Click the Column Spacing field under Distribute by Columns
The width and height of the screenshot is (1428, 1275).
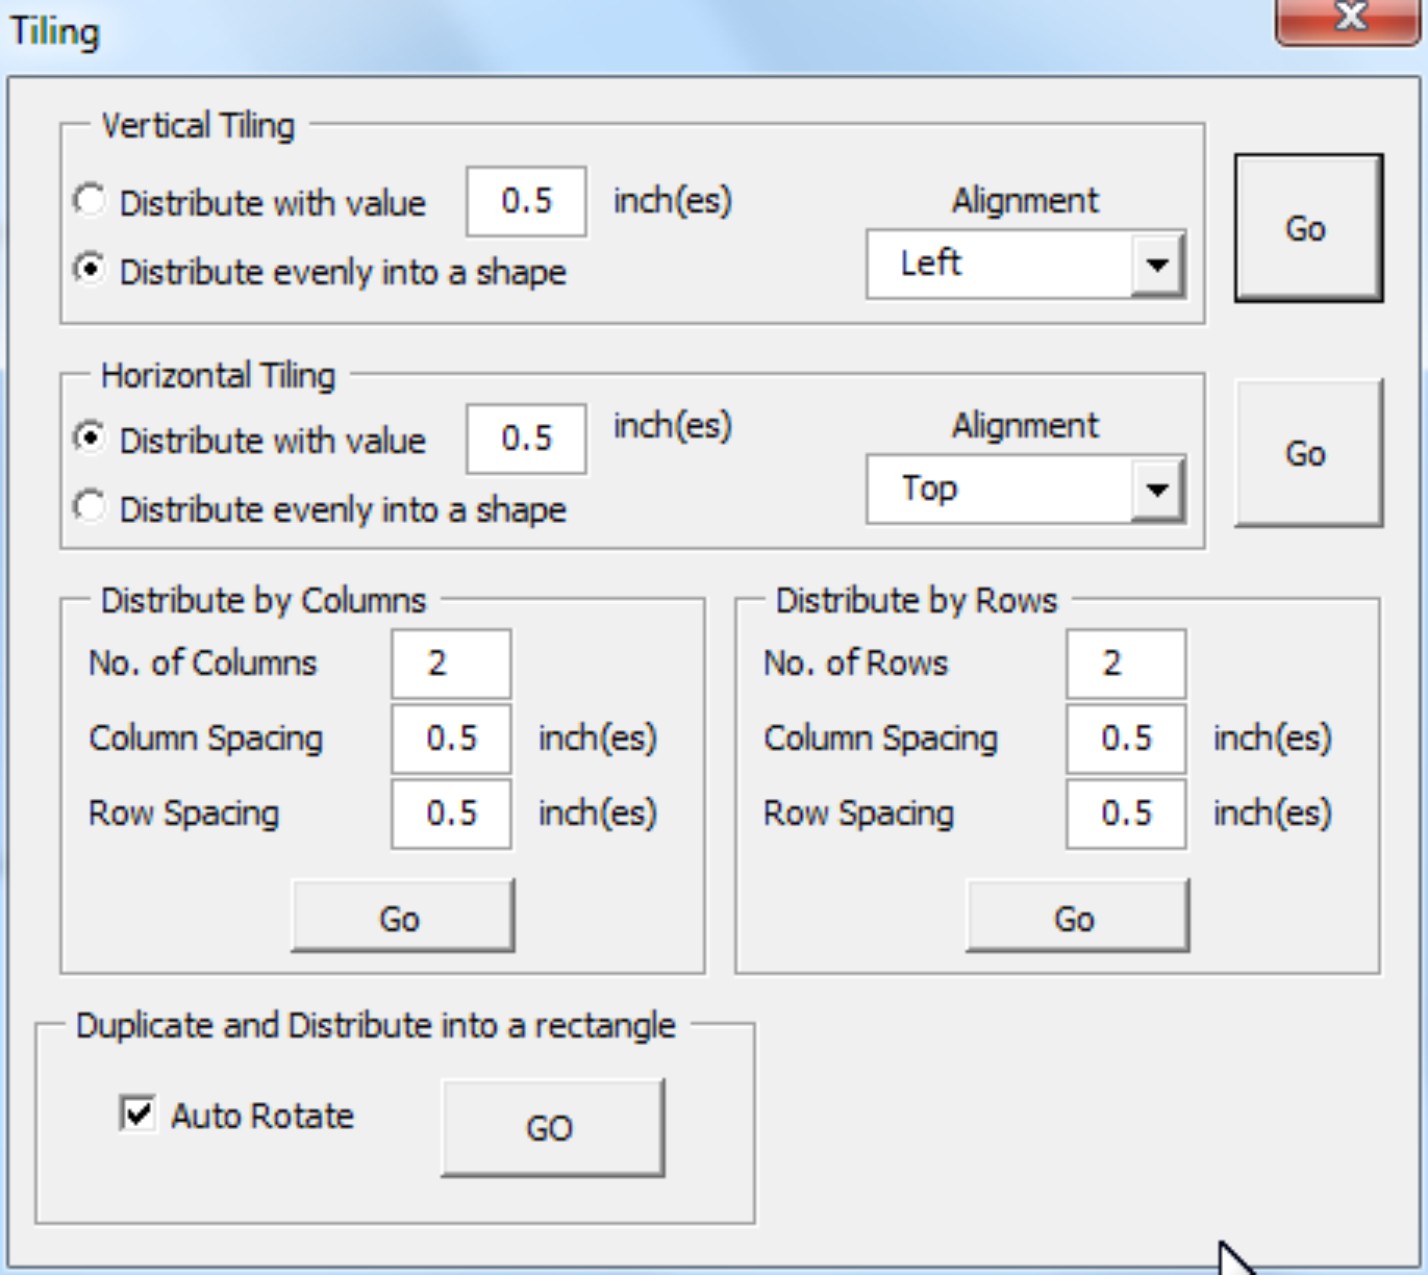451,737
